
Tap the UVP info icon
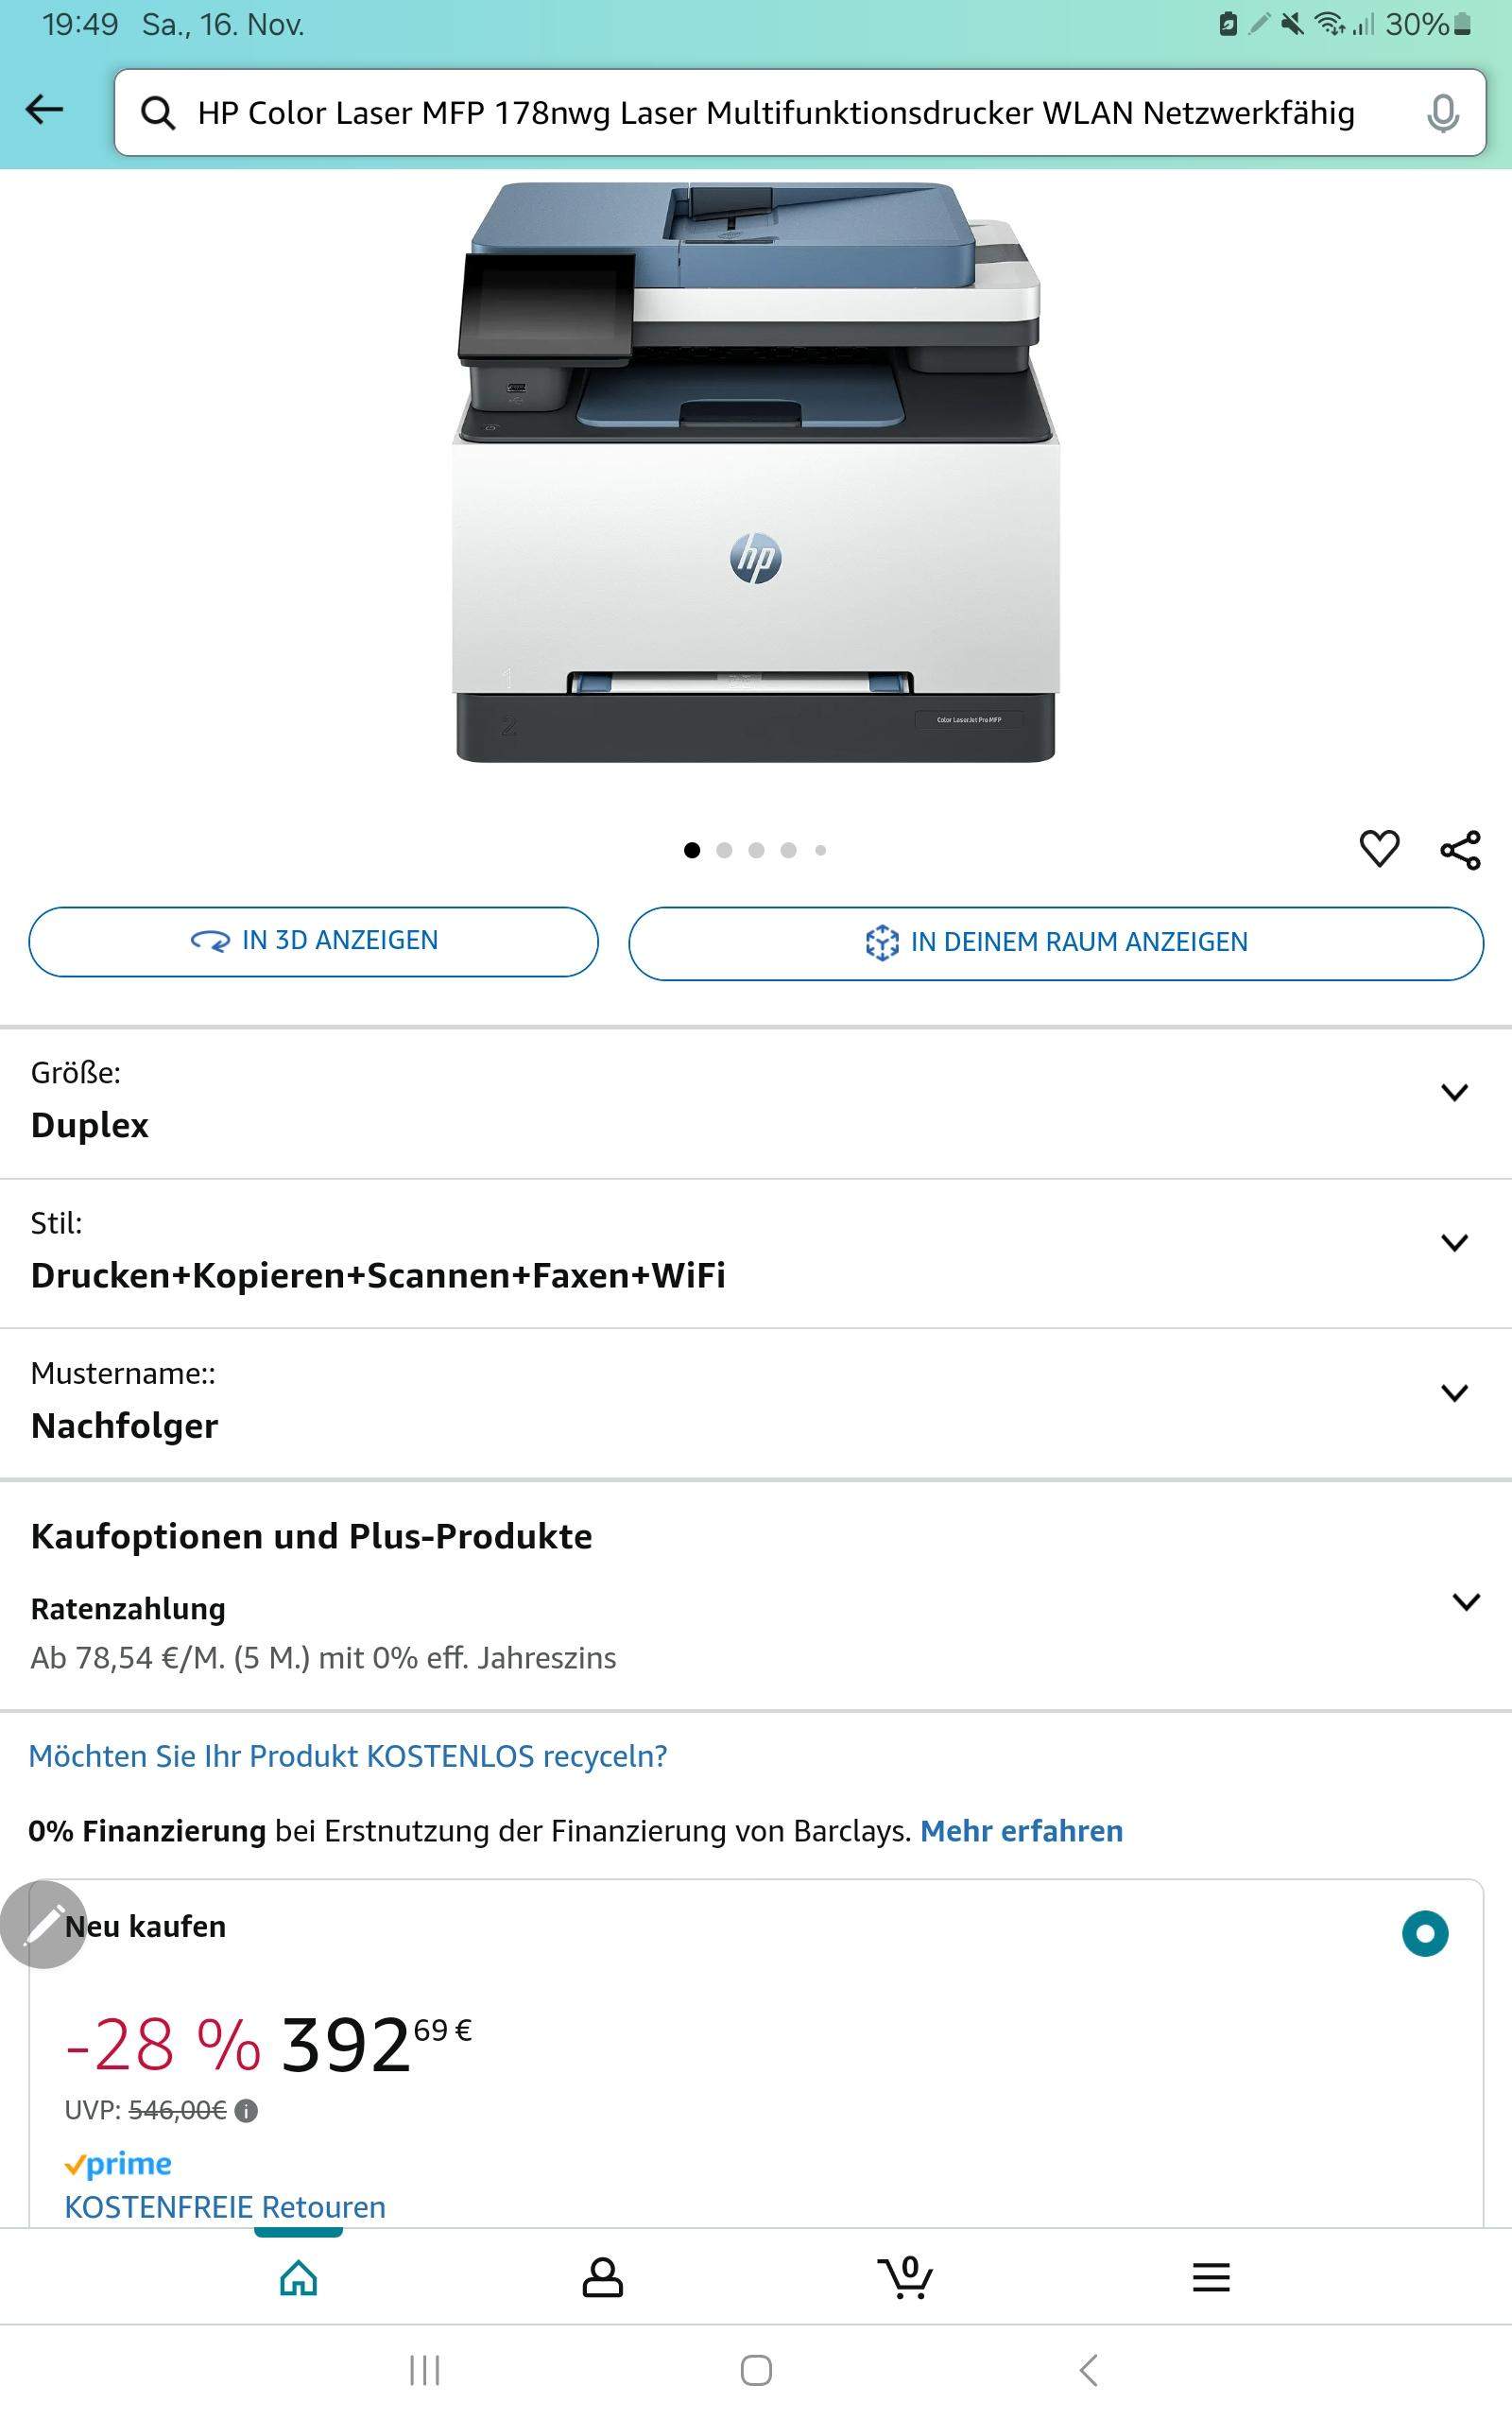pyautogui.click(x=246, y=2111)
